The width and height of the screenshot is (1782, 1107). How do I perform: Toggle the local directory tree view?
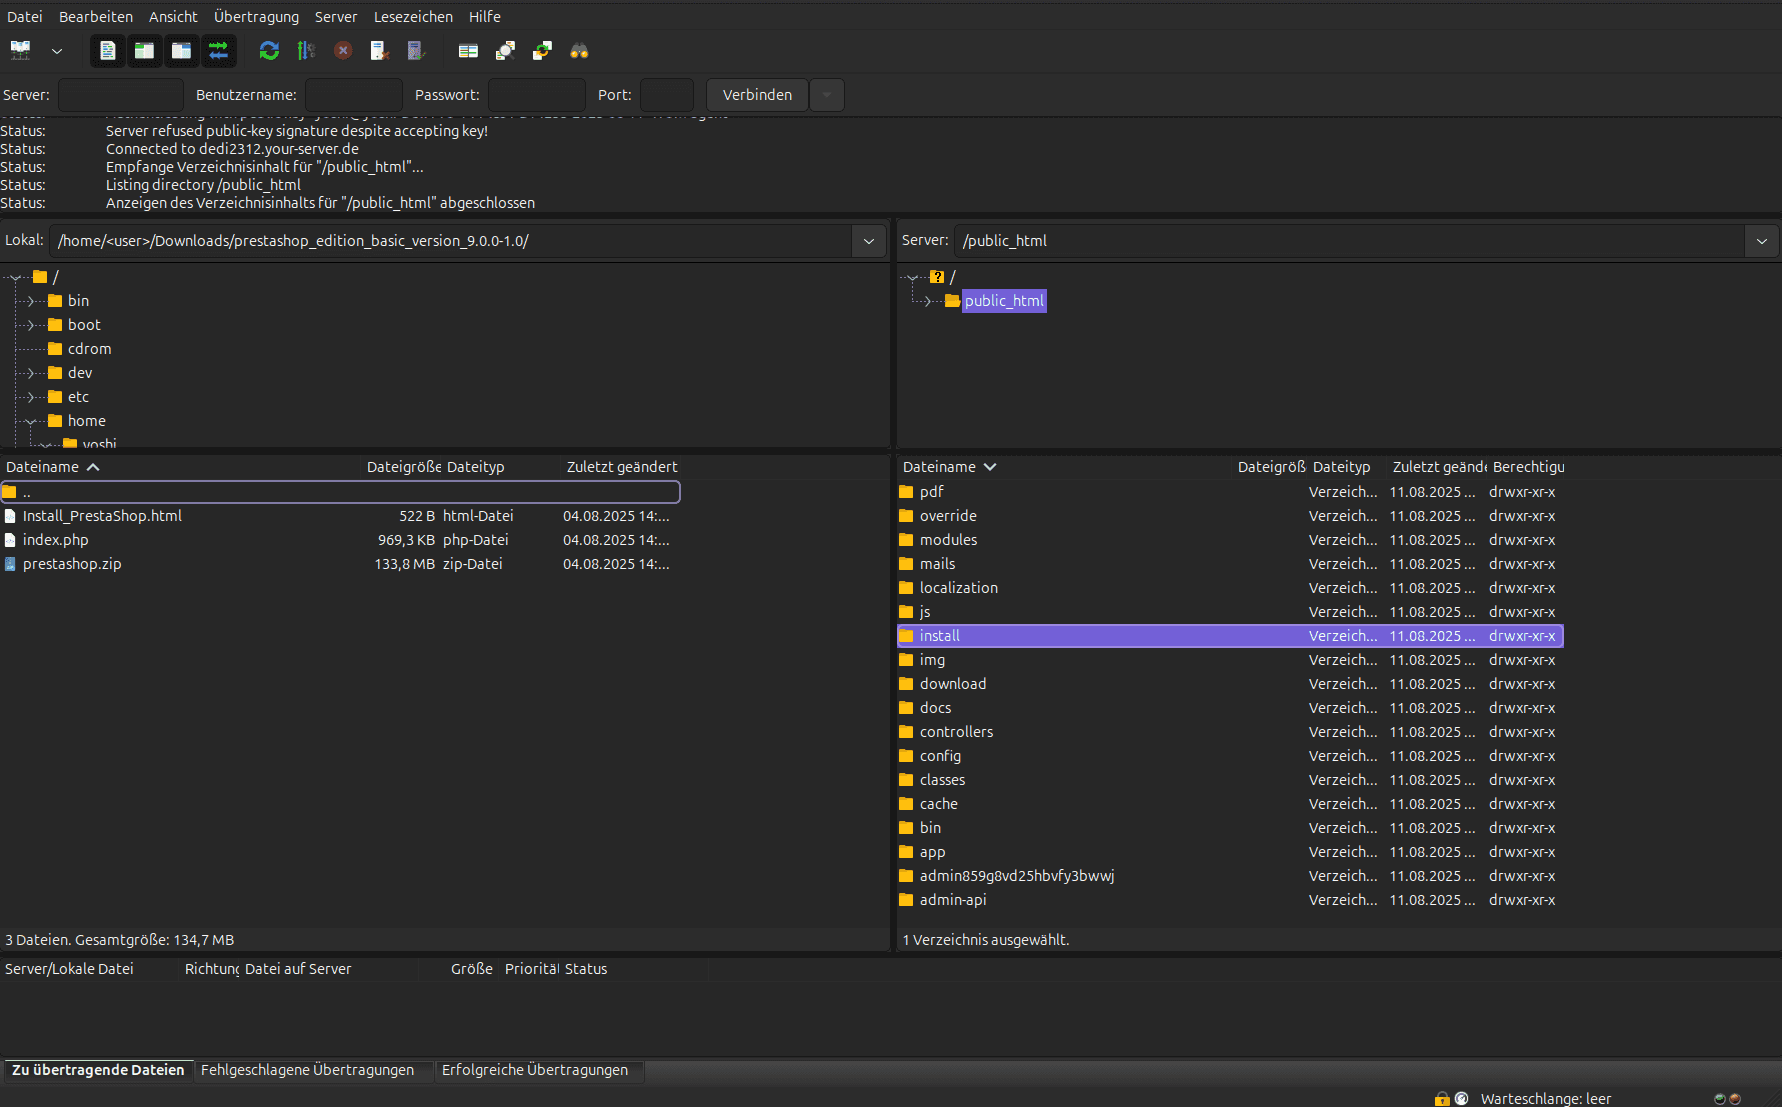[145, 51]
